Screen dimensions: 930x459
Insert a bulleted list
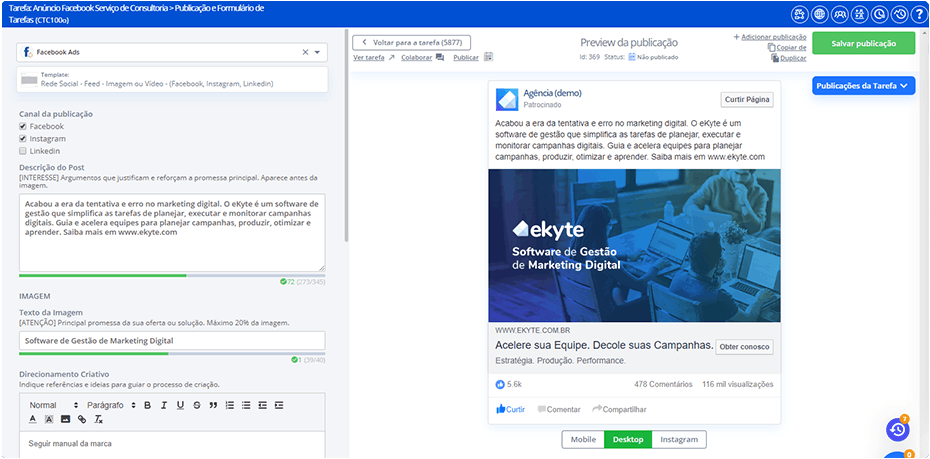click(x=246, y=405)
